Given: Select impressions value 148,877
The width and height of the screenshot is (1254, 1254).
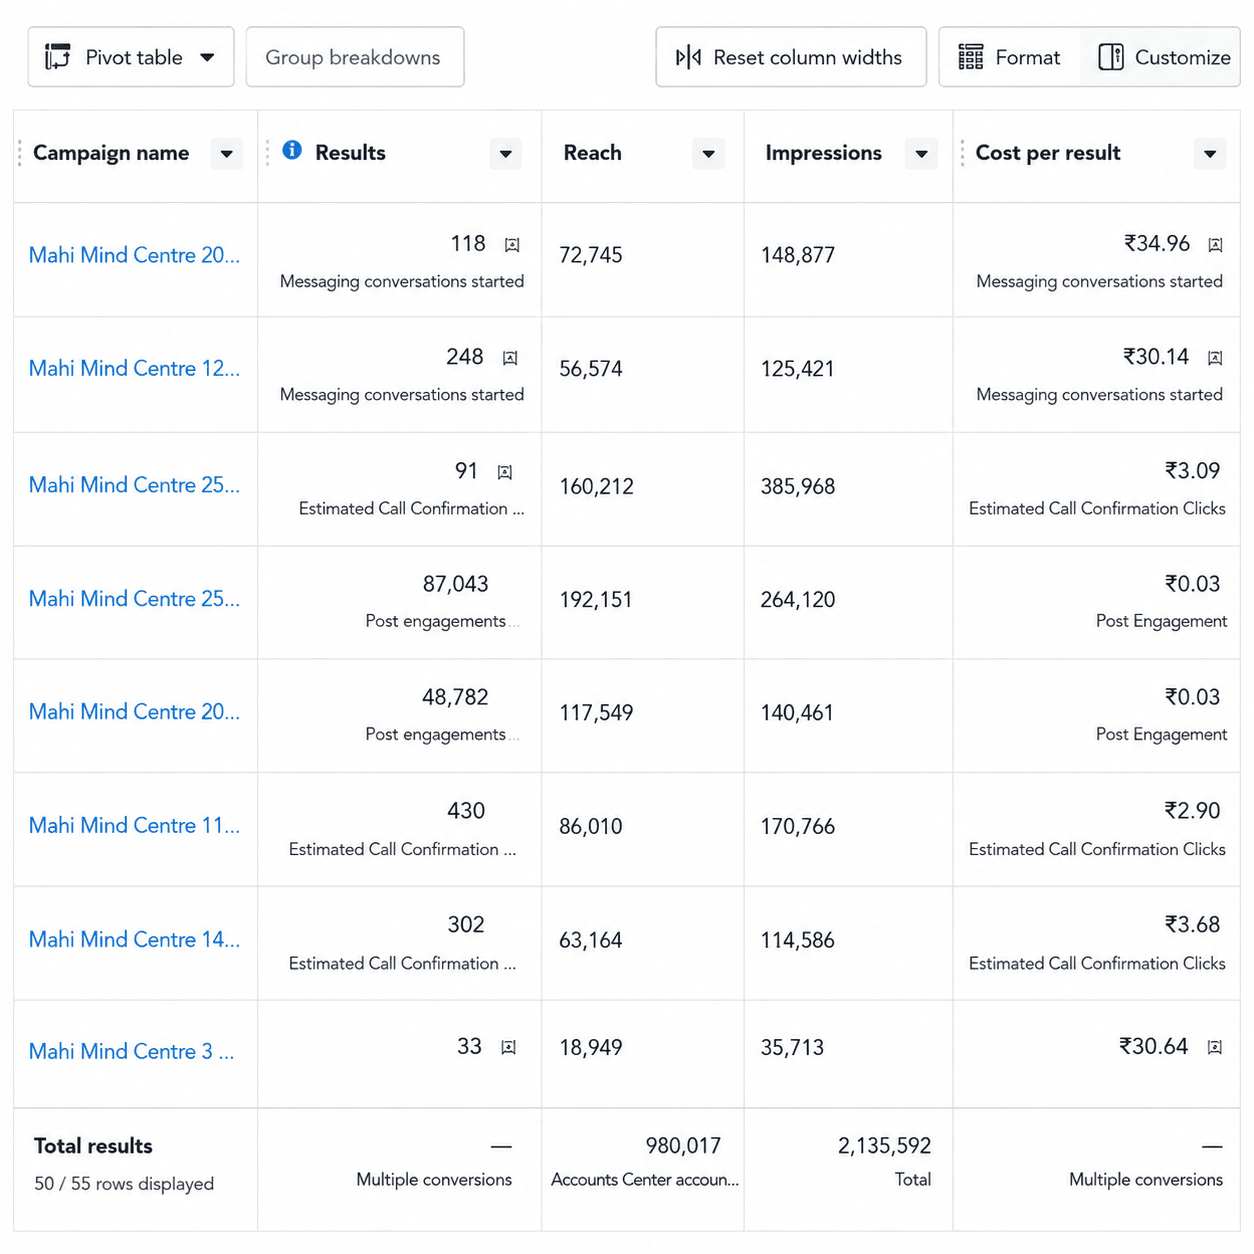Looking at the screenshot, I should pyautogui.click(x=797, y=255).
